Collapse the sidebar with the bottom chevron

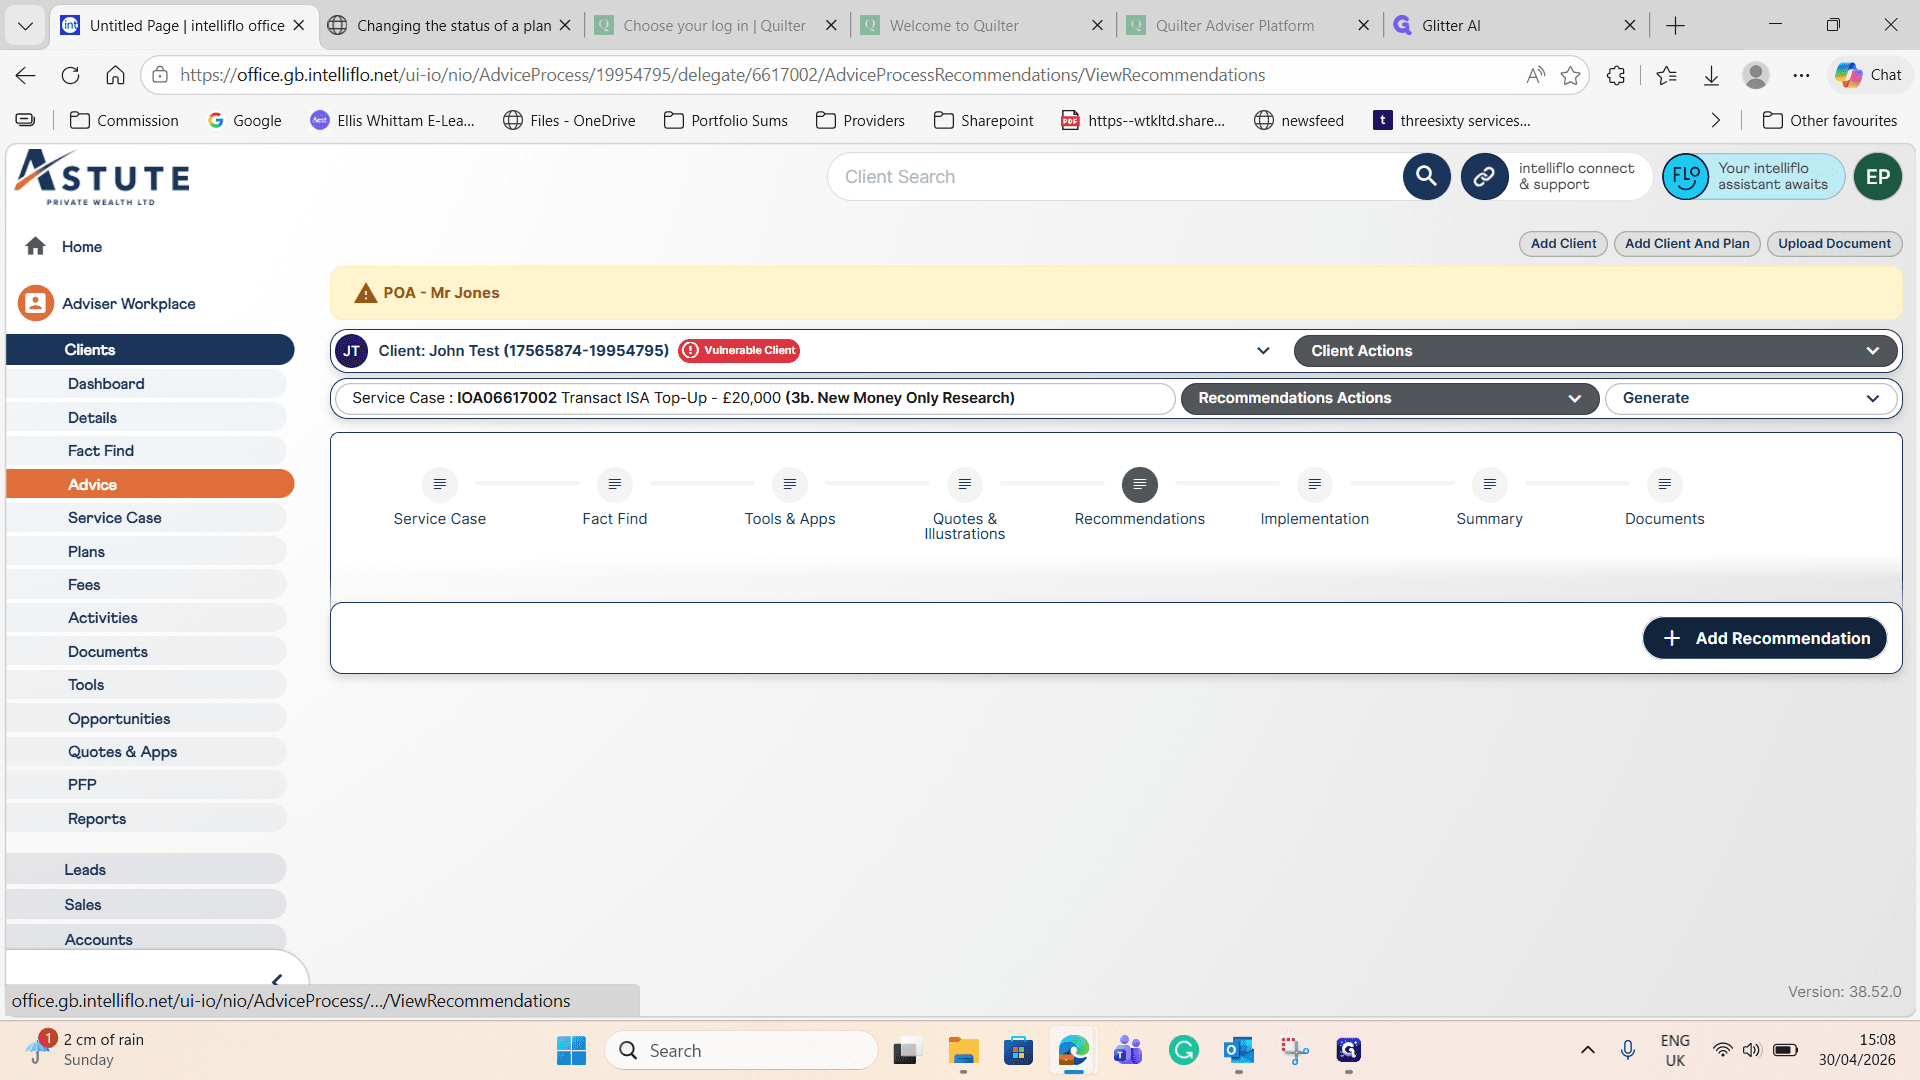(277, 980)
